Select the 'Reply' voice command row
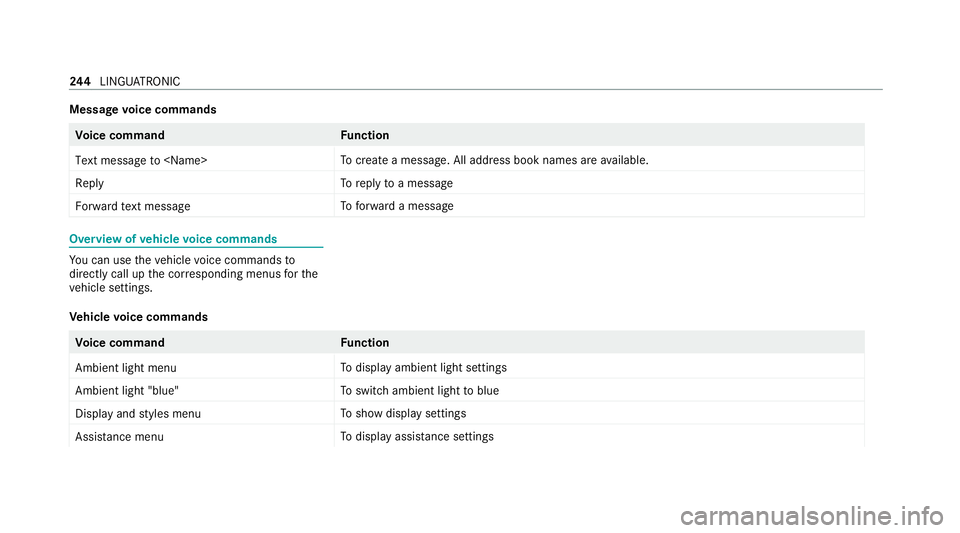 pos(88,184)
